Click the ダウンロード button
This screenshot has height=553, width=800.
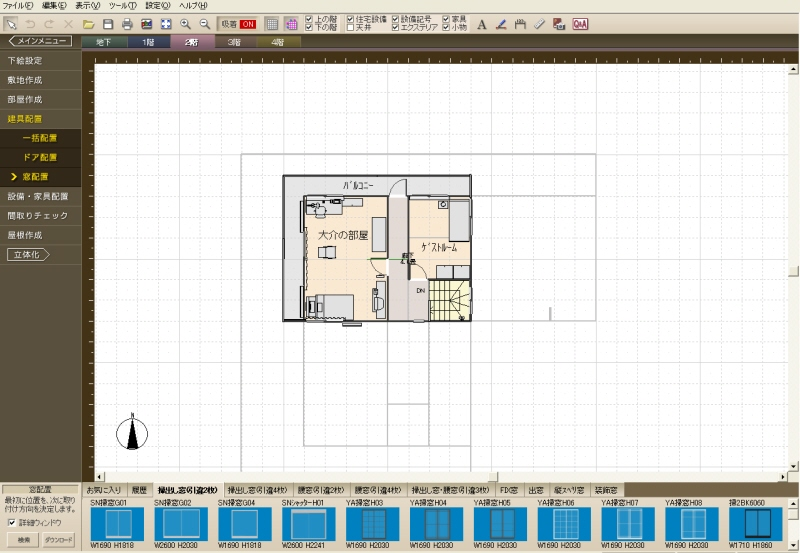point(59,540)
